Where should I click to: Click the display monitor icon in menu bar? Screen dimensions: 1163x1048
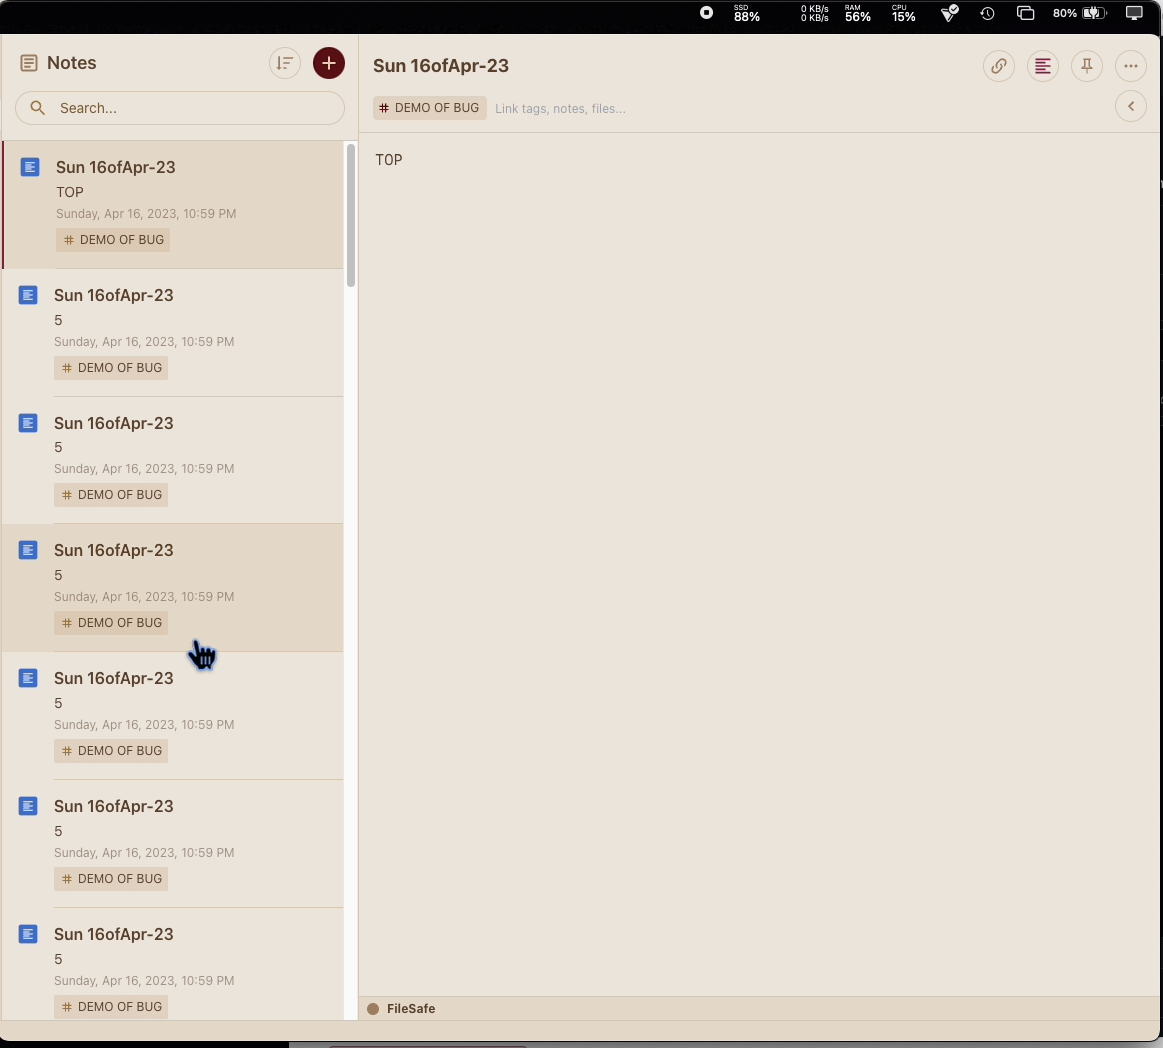point(1134,13)
